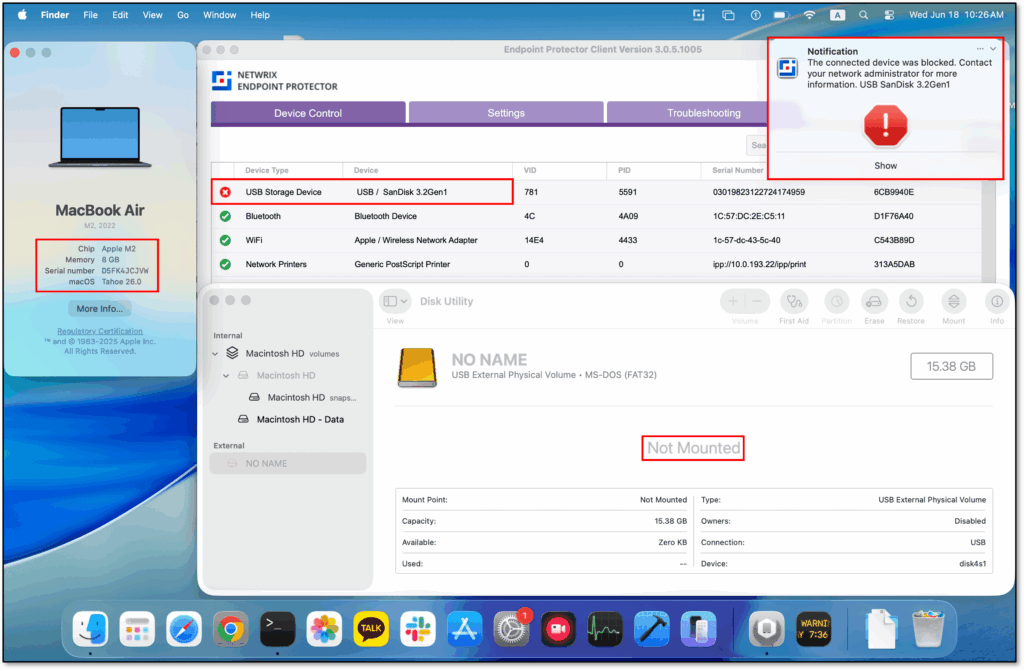
Task: Open the Edit menu
Action: point(120,14)
